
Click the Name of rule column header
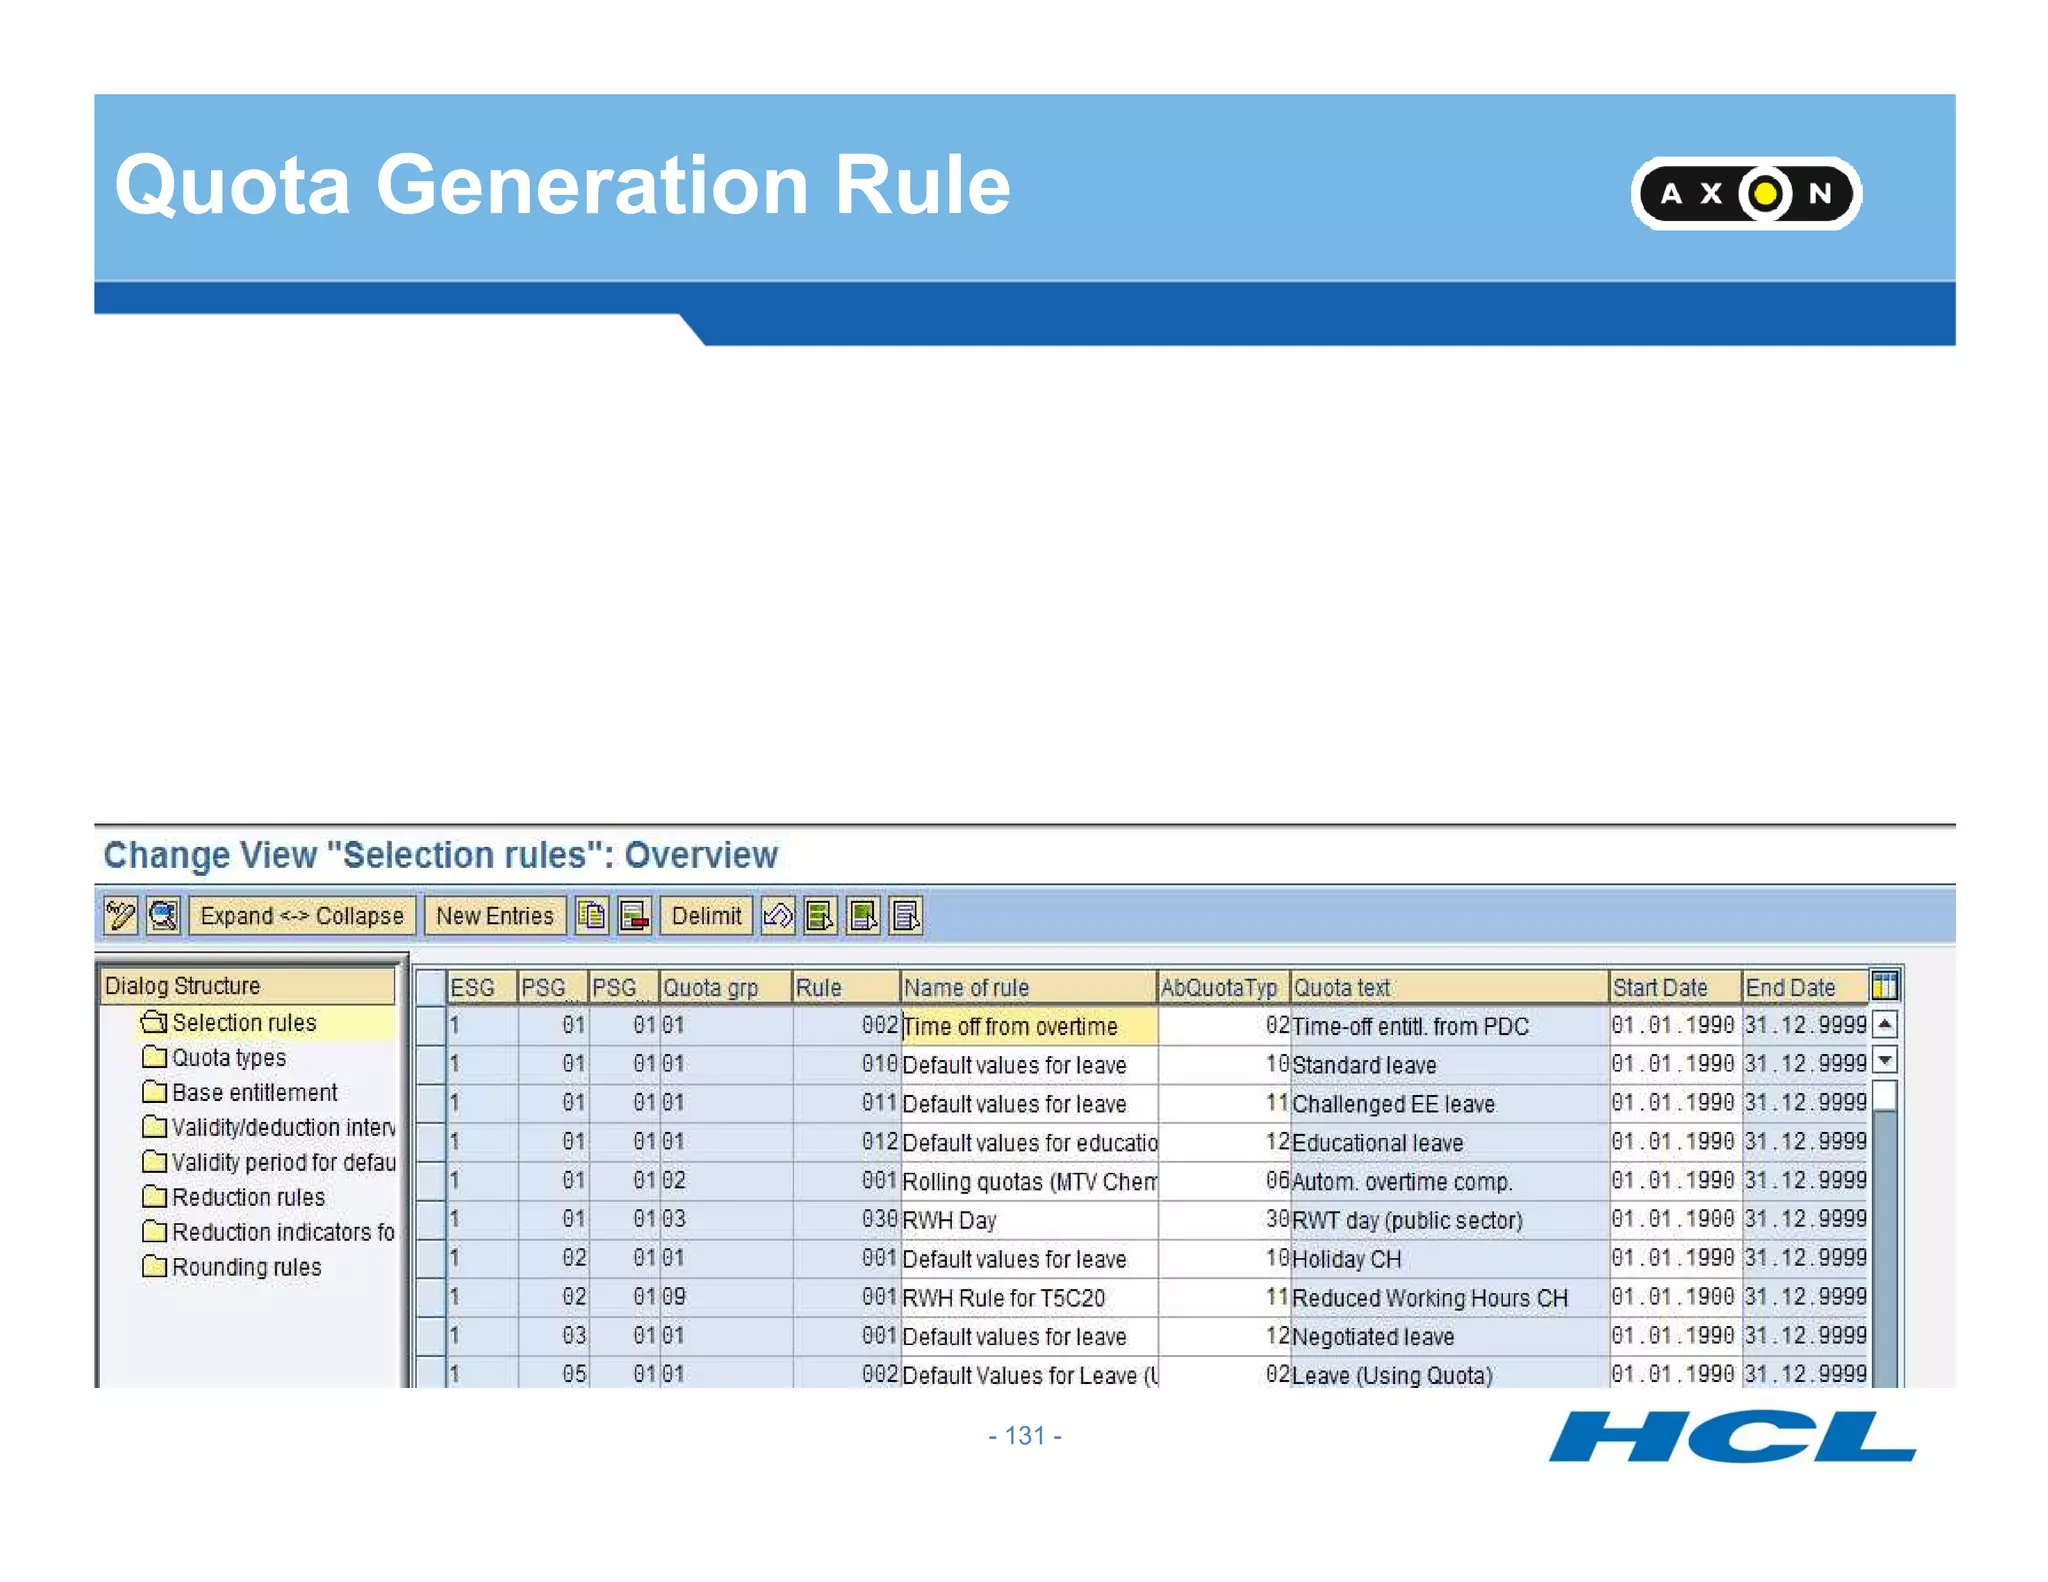point(1028,987)
